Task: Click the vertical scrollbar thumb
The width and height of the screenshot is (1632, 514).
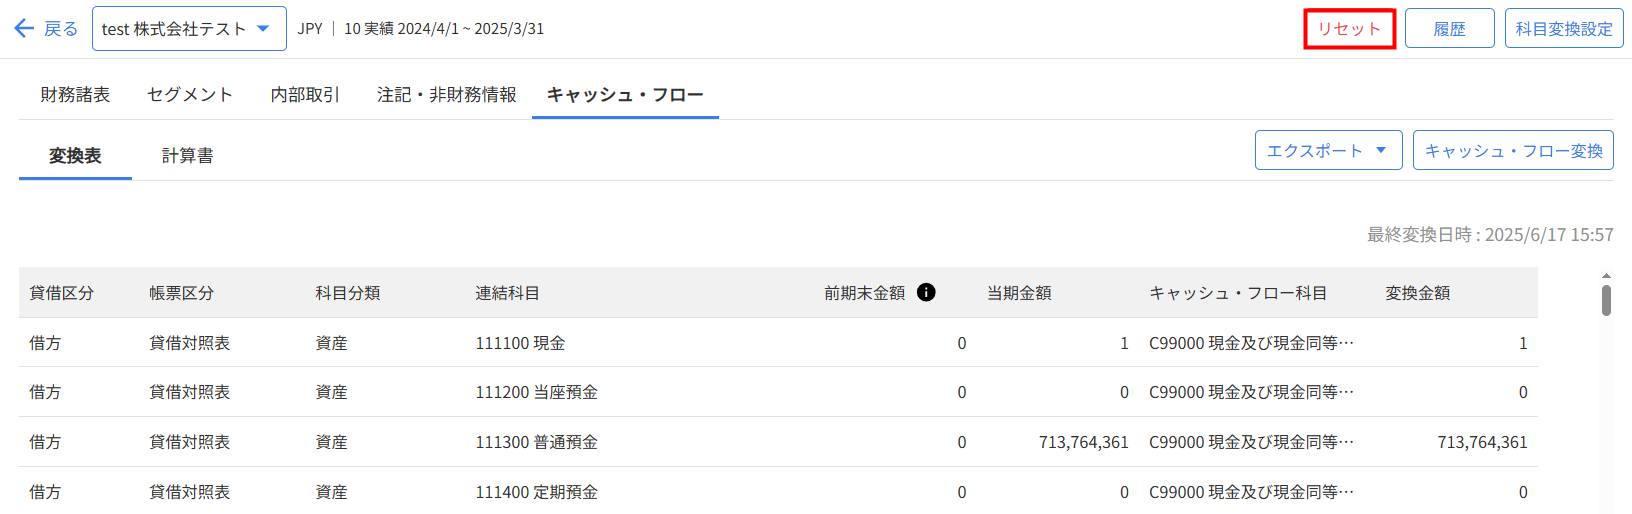Action: pos(1606,300)
